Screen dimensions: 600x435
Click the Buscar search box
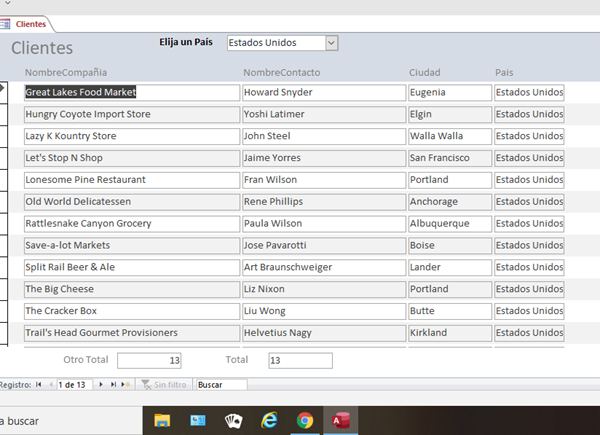[222, 384]
